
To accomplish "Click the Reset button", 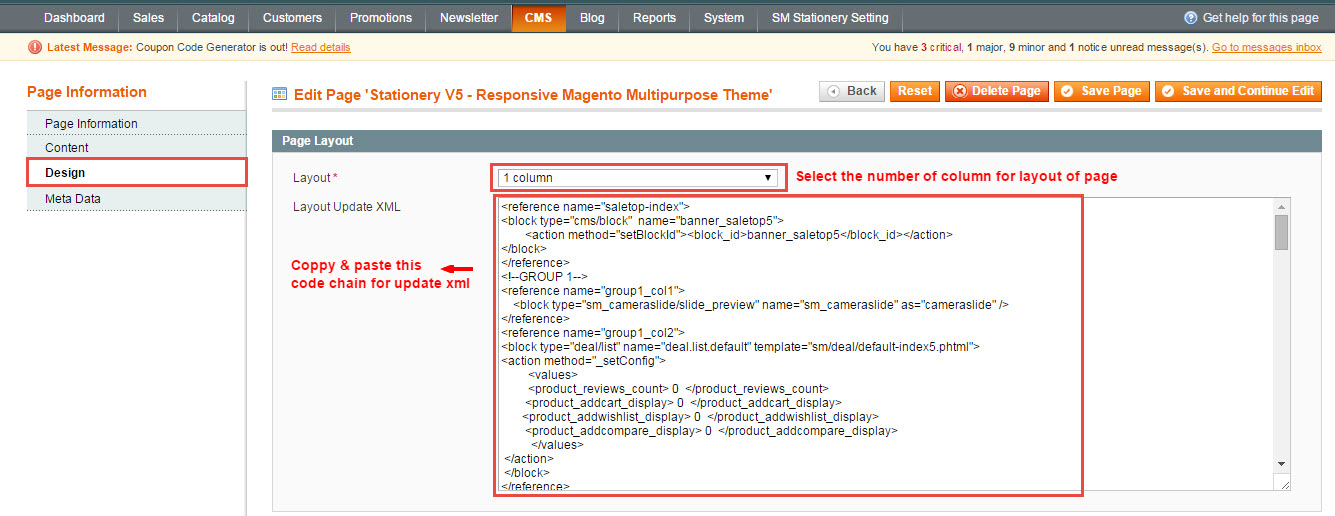I will (915, 91).
